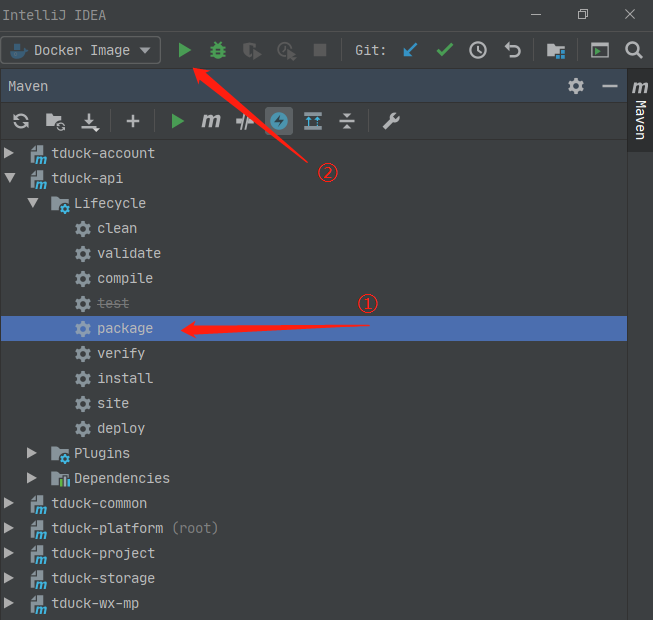Expand the tduck-common module
Image resolution: width=653 pixels, height=620 pixels.
9,503
